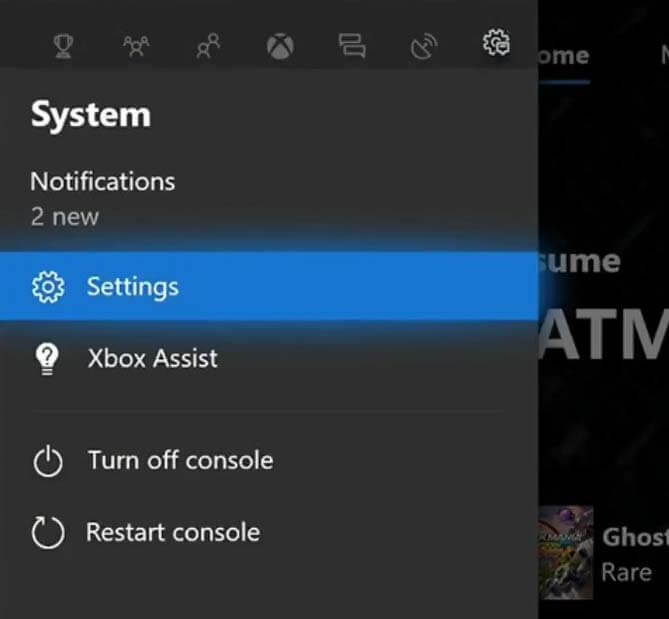Click the power icon for console shutdown
This screenshot has width=669, height=619.
click(x=48, y=461)
